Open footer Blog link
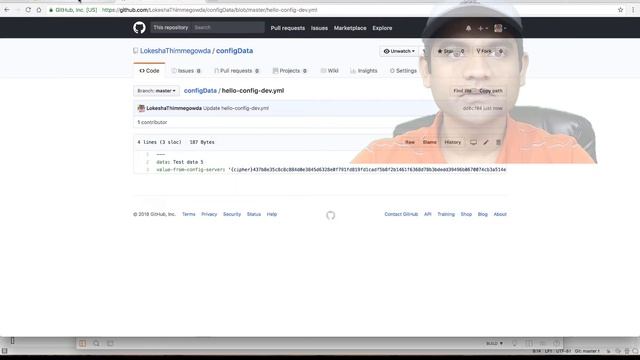 click(x=482, y=214)
